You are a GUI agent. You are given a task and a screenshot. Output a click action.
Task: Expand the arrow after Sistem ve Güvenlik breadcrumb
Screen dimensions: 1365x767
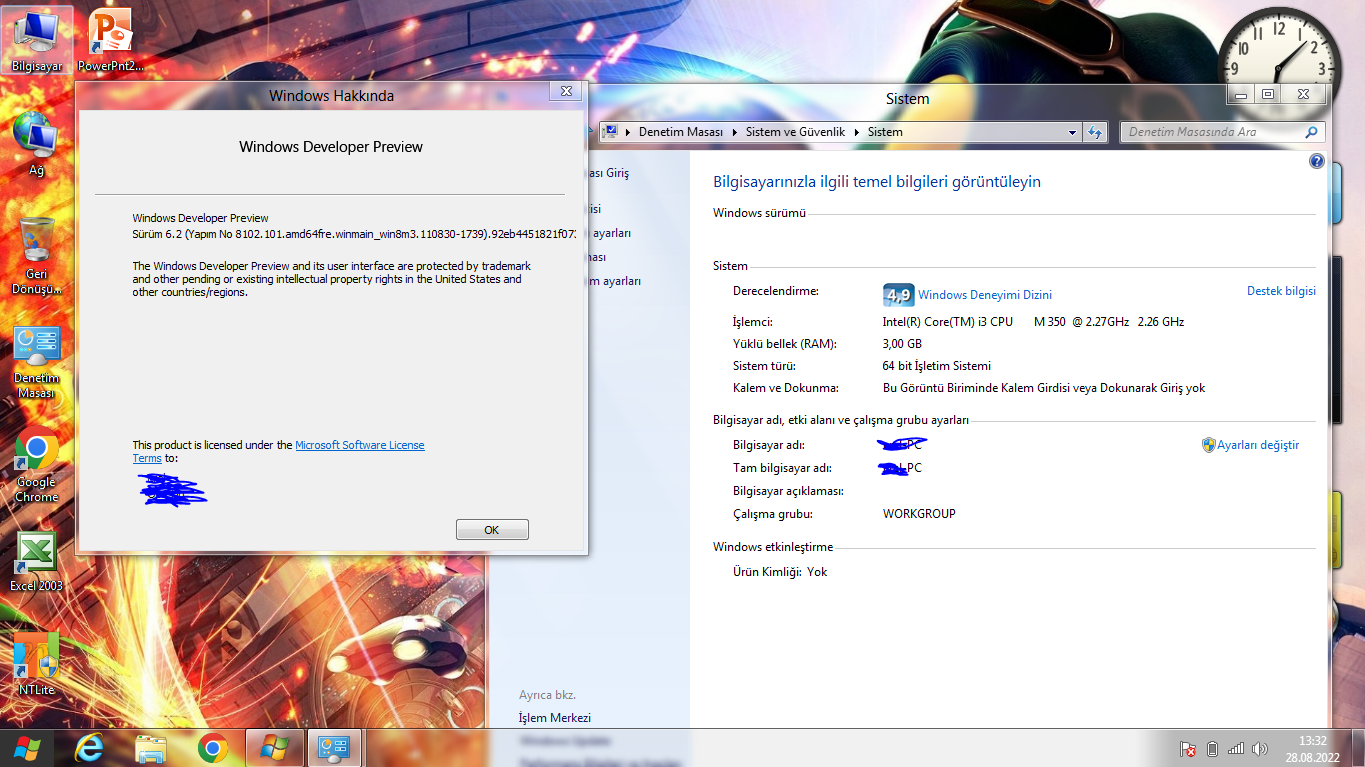[x=857, y=132]
